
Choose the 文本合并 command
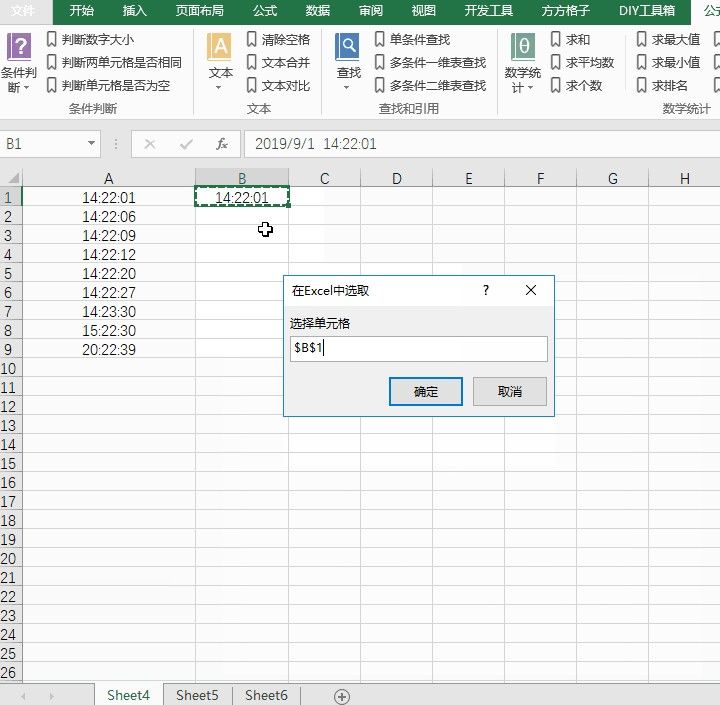point(278,62)
